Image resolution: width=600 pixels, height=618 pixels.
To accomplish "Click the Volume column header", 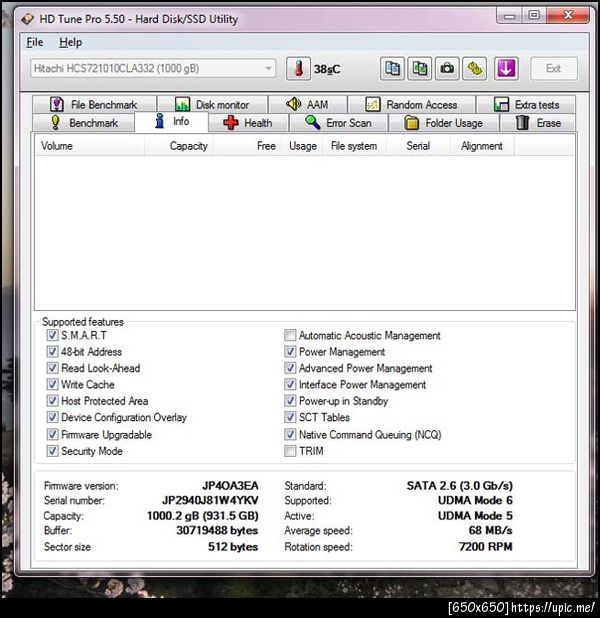I will (x=90, y=146).
